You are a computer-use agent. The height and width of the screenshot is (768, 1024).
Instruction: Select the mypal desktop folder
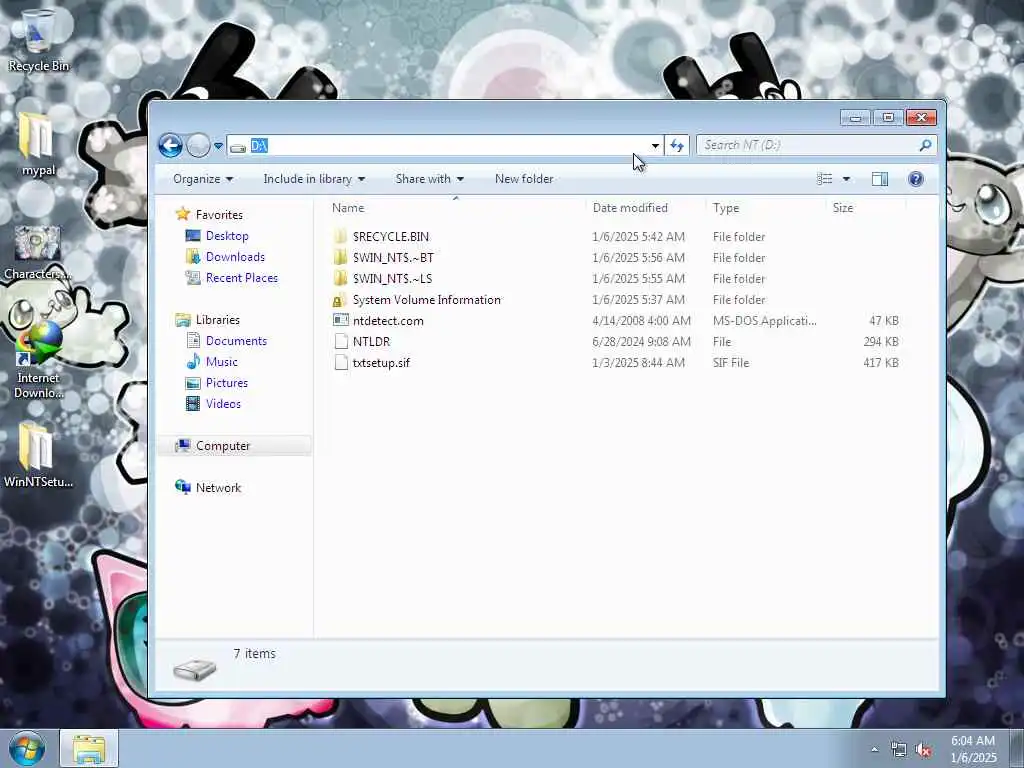coord(38,144)
